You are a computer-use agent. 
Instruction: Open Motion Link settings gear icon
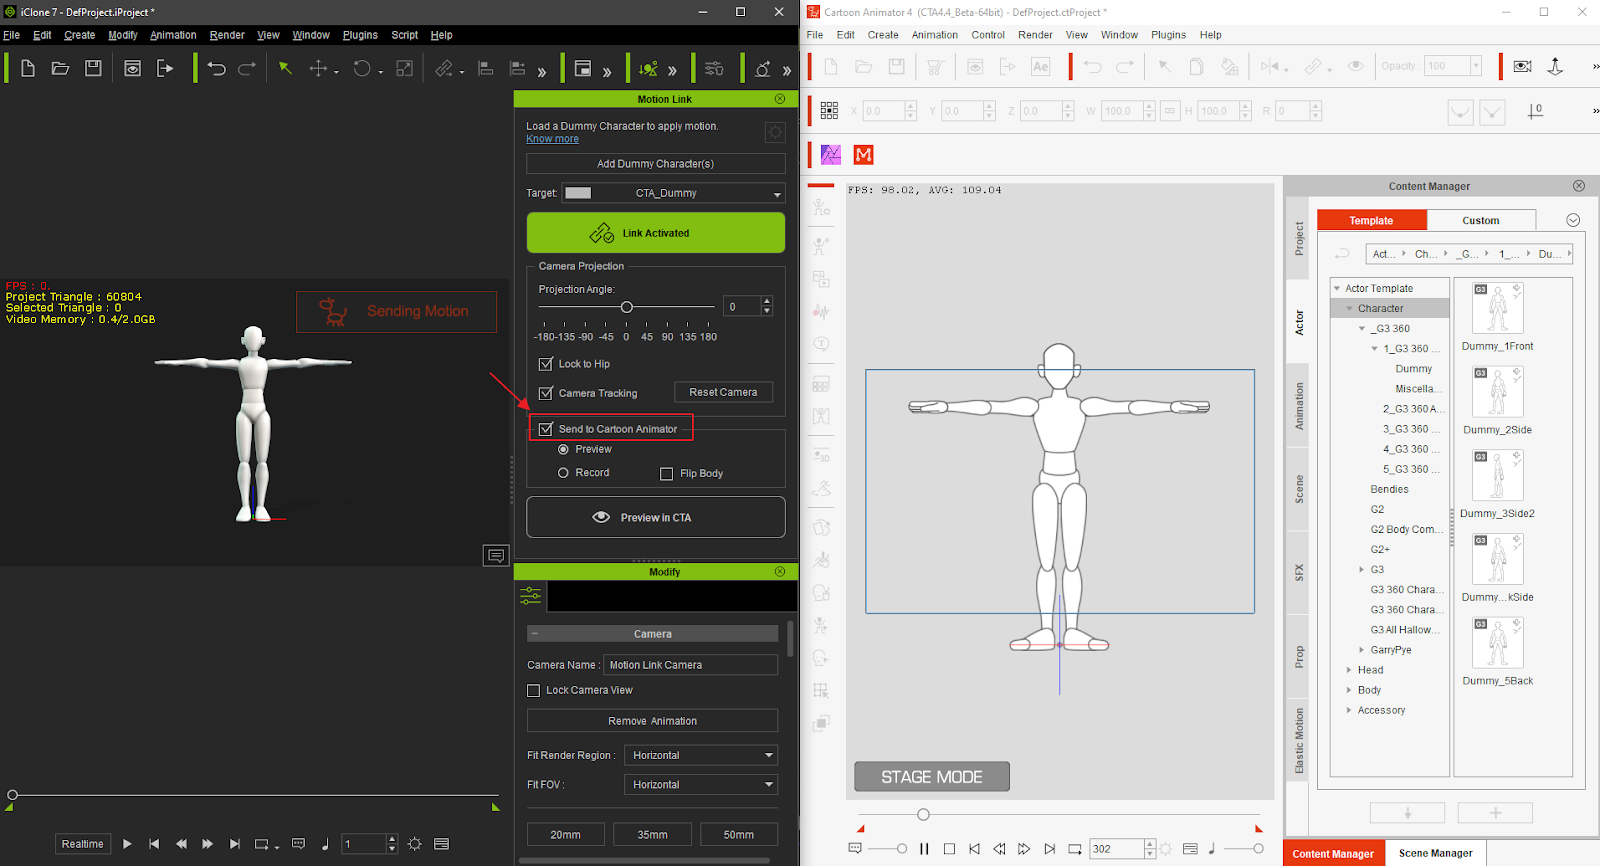point(774,132)
